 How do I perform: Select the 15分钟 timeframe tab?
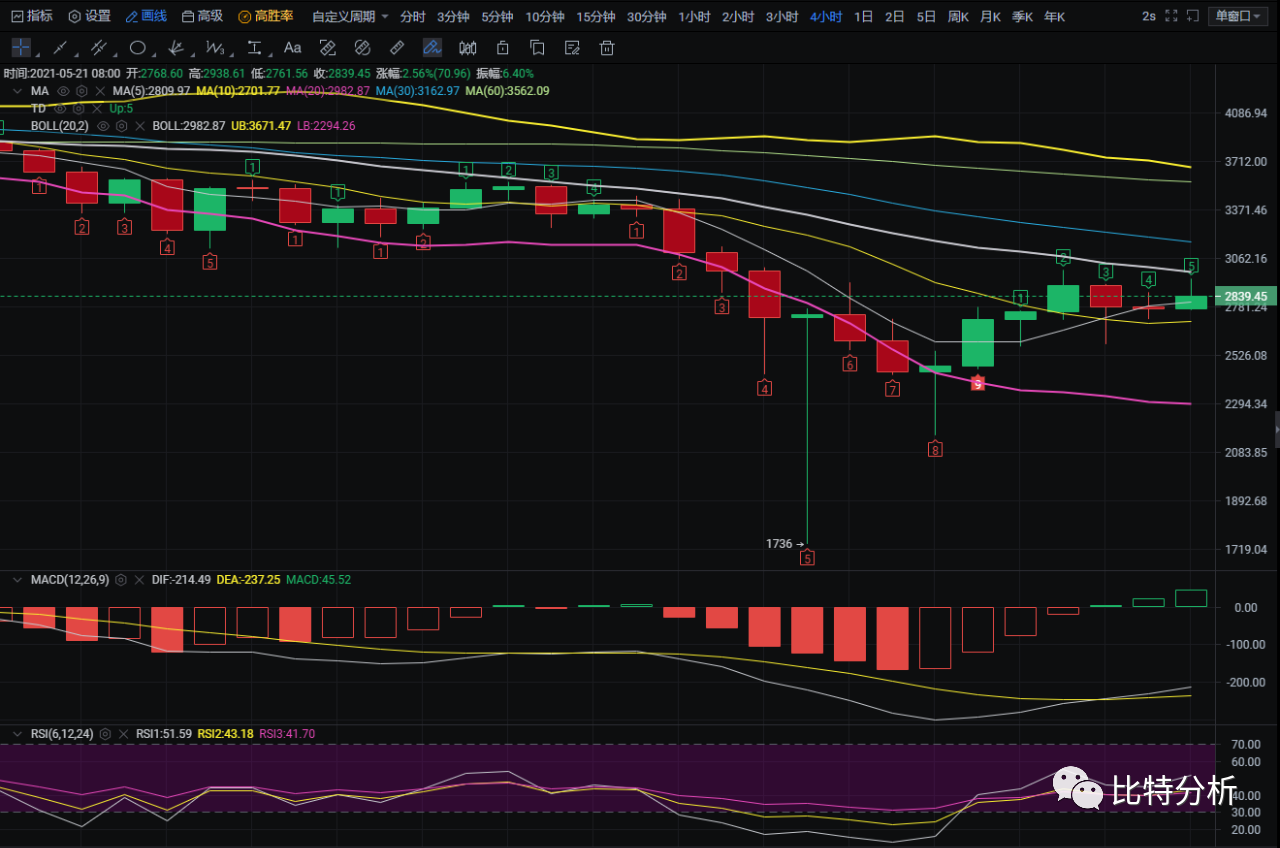(596, 16)
